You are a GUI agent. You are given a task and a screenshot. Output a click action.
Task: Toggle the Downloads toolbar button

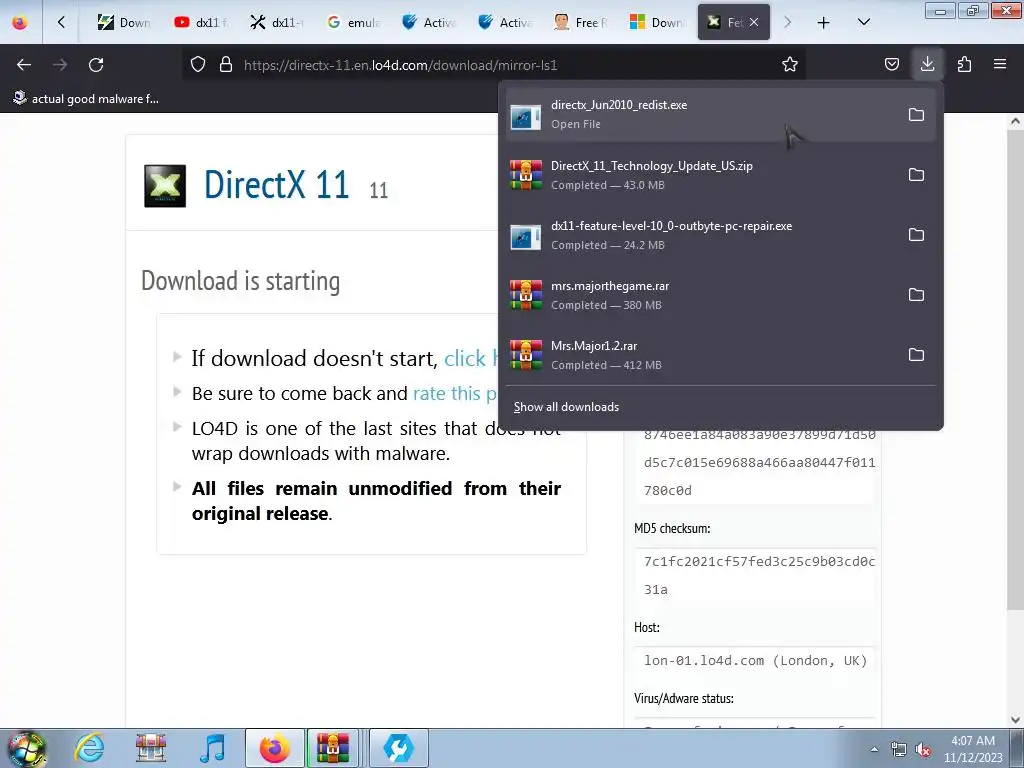(927, 64)
